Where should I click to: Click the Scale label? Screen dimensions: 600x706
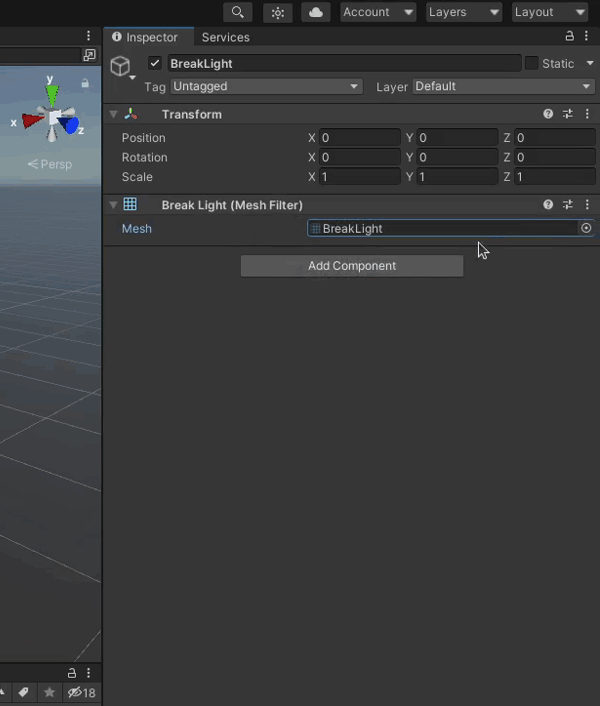point(137,177)
